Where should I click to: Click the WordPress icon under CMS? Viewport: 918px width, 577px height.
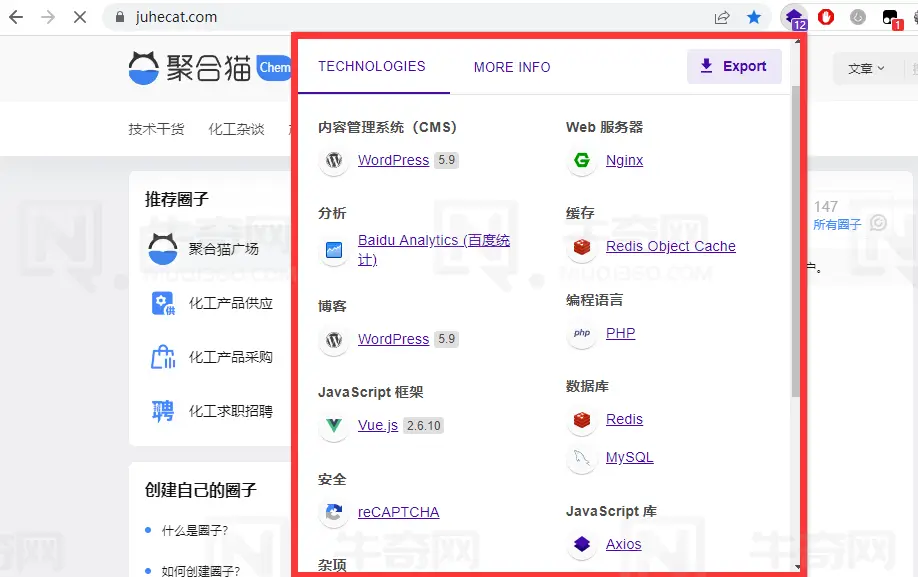pyautogui.click(x=334, y=160)
